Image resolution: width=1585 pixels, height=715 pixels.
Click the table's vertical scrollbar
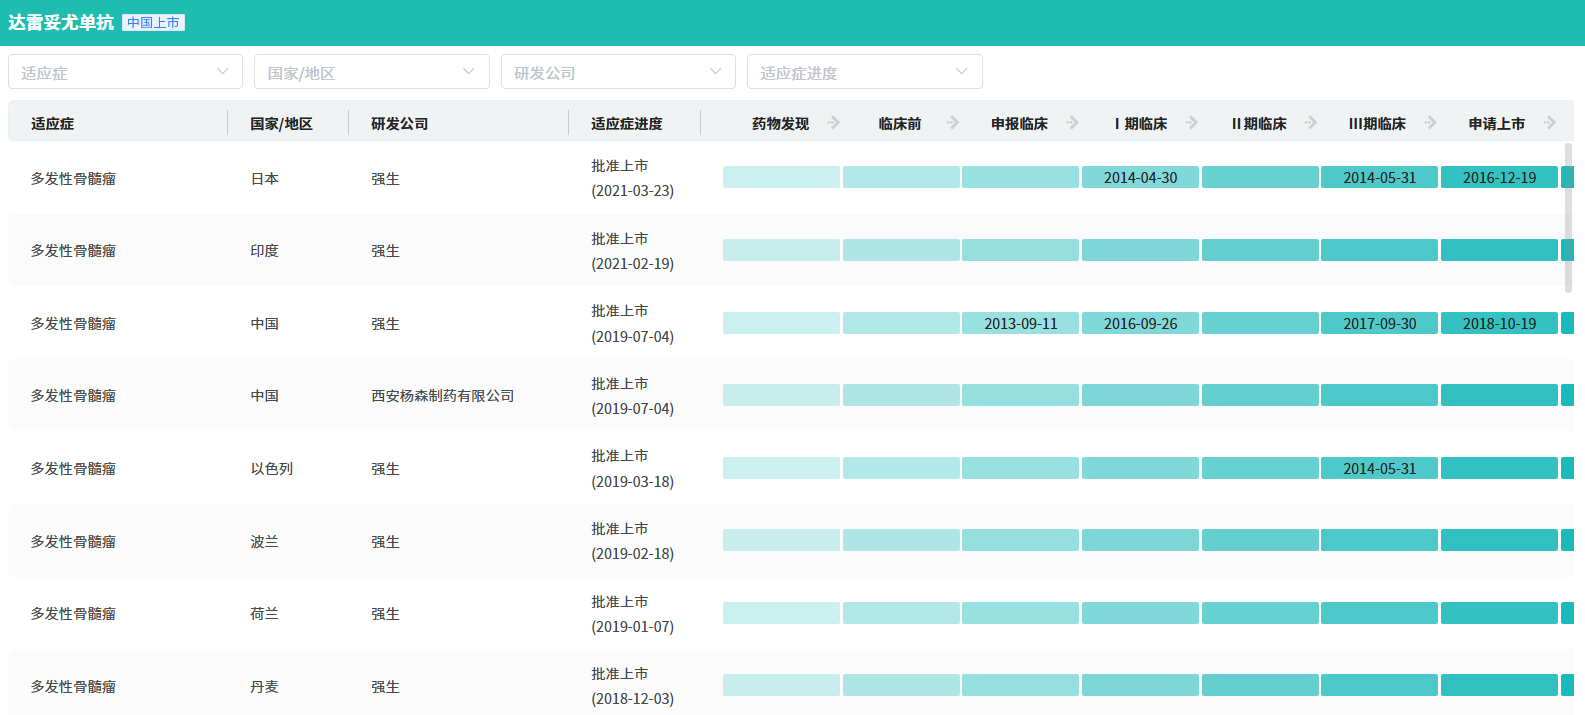pos(1567,218)
